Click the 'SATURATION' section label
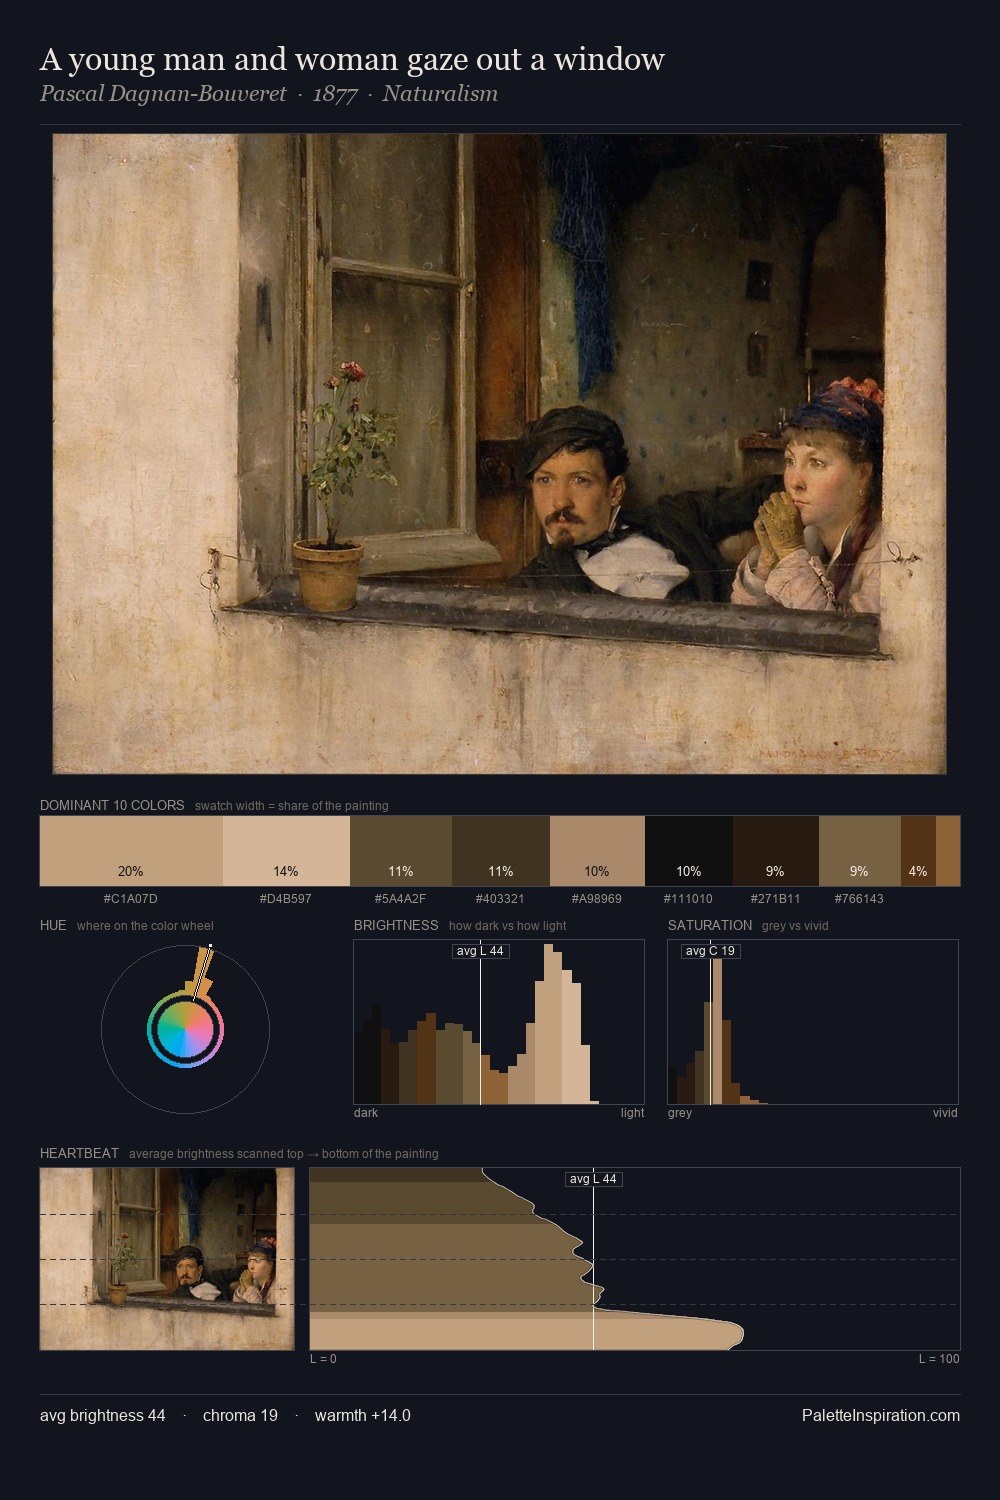 (x=710, y=925)
